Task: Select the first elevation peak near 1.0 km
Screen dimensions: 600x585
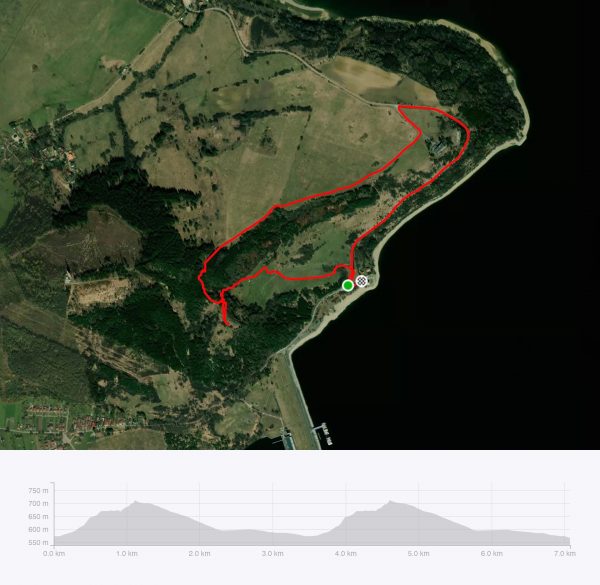Action: point(135,502)
